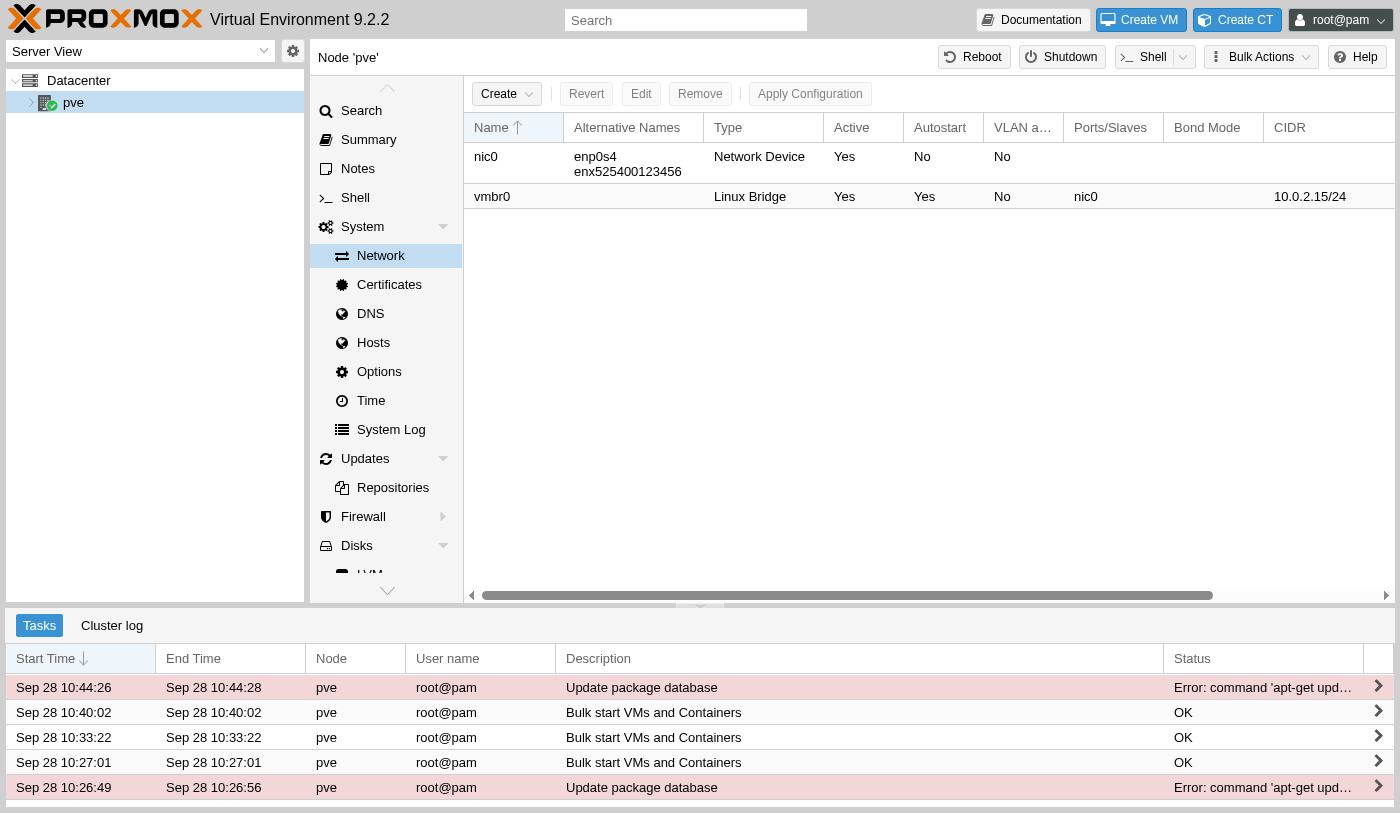Click the Remove button
This screenshot has width=1400, height=813.
click(x=700, y=94)
